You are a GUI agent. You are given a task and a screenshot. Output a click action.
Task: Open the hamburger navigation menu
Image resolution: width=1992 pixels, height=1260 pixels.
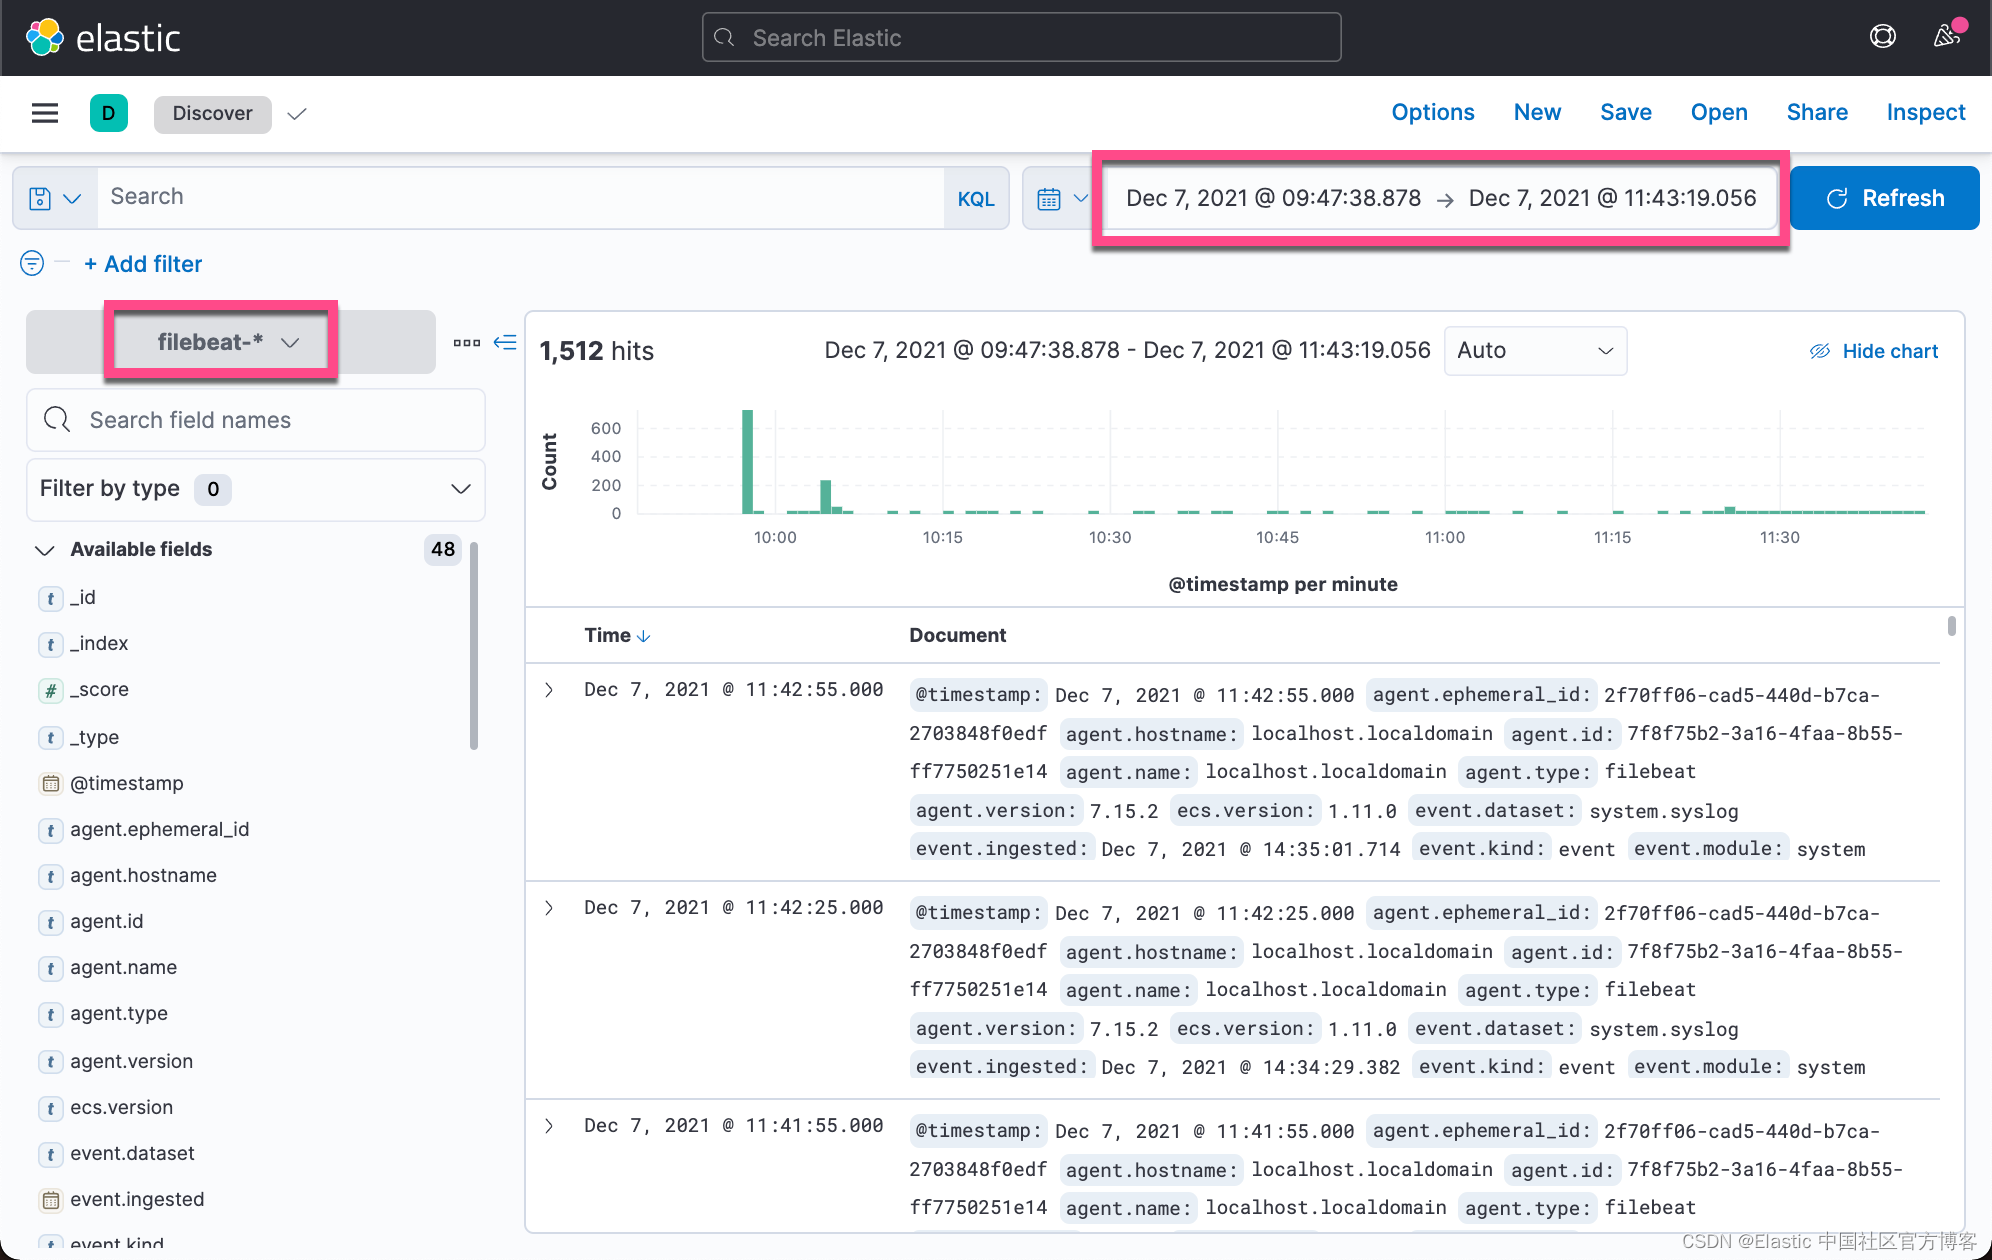point(45,113)
